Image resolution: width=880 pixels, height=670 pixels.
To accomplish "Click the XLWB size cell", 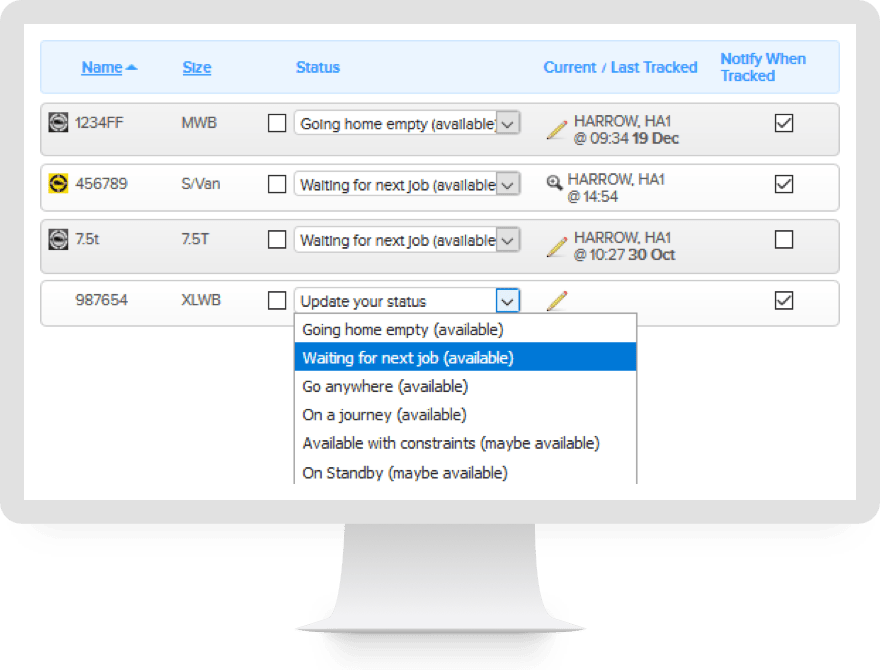I will [x=201, y=300].
